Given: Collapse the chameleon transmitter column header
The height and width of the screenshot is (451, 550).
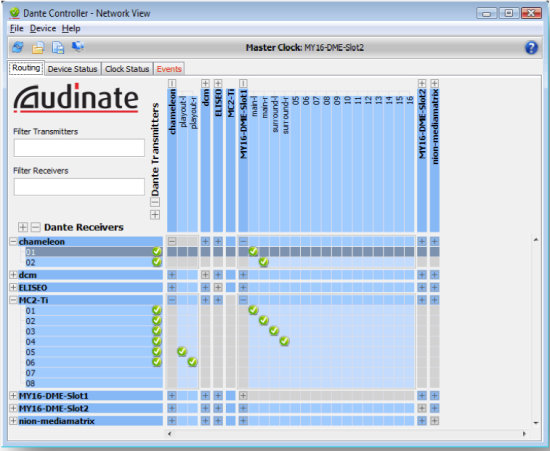Looking at the screenshot, I should (x=172, y=83).
